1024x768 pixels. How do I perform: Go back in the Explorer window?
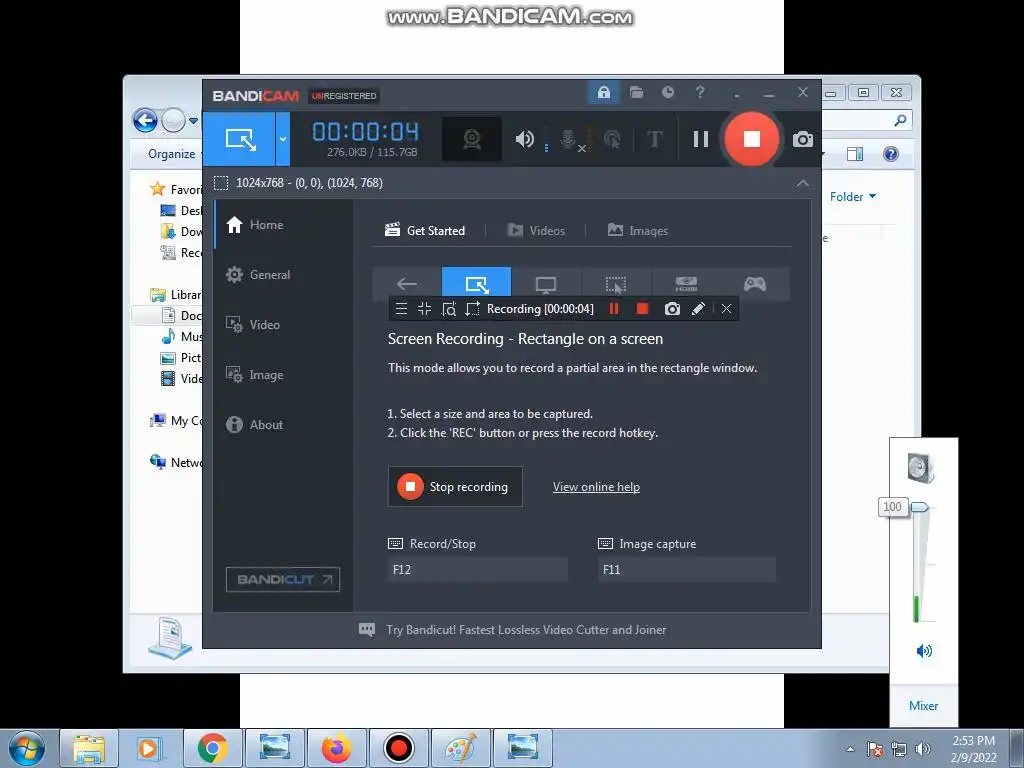[x=145, y=120]
